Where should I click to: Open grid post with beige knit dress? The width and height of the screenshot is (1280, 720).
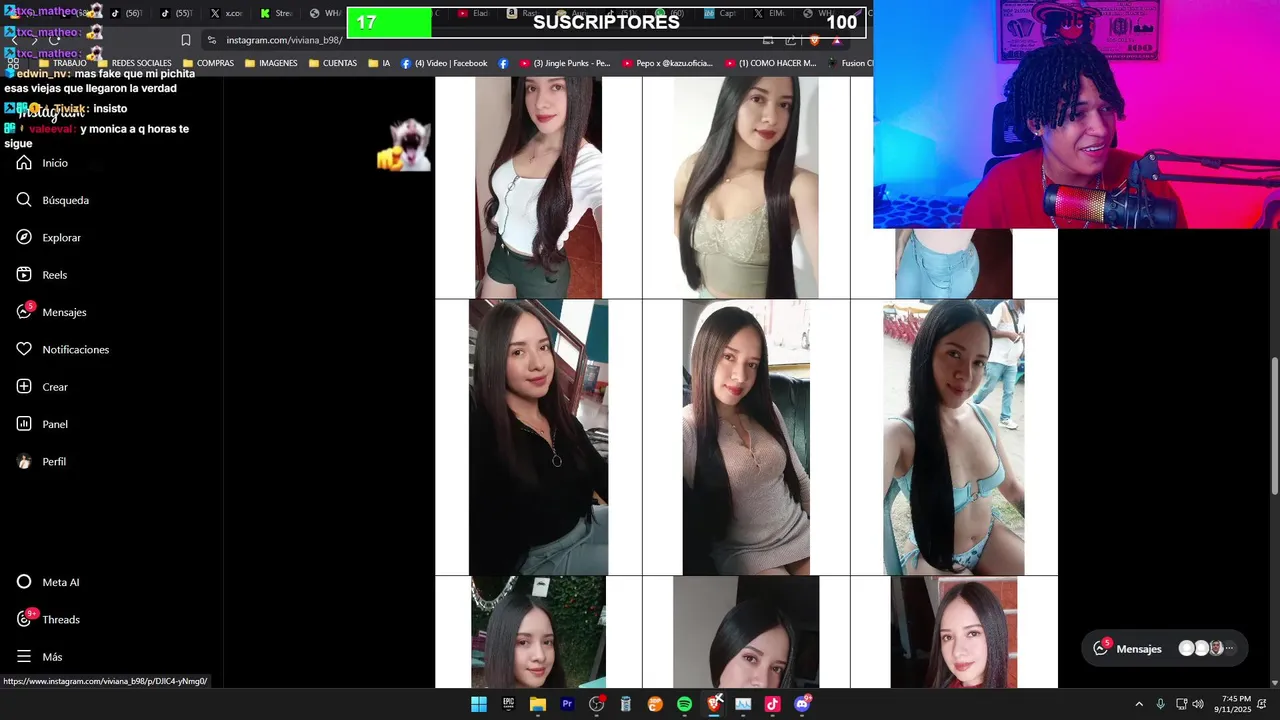(746, 437)
